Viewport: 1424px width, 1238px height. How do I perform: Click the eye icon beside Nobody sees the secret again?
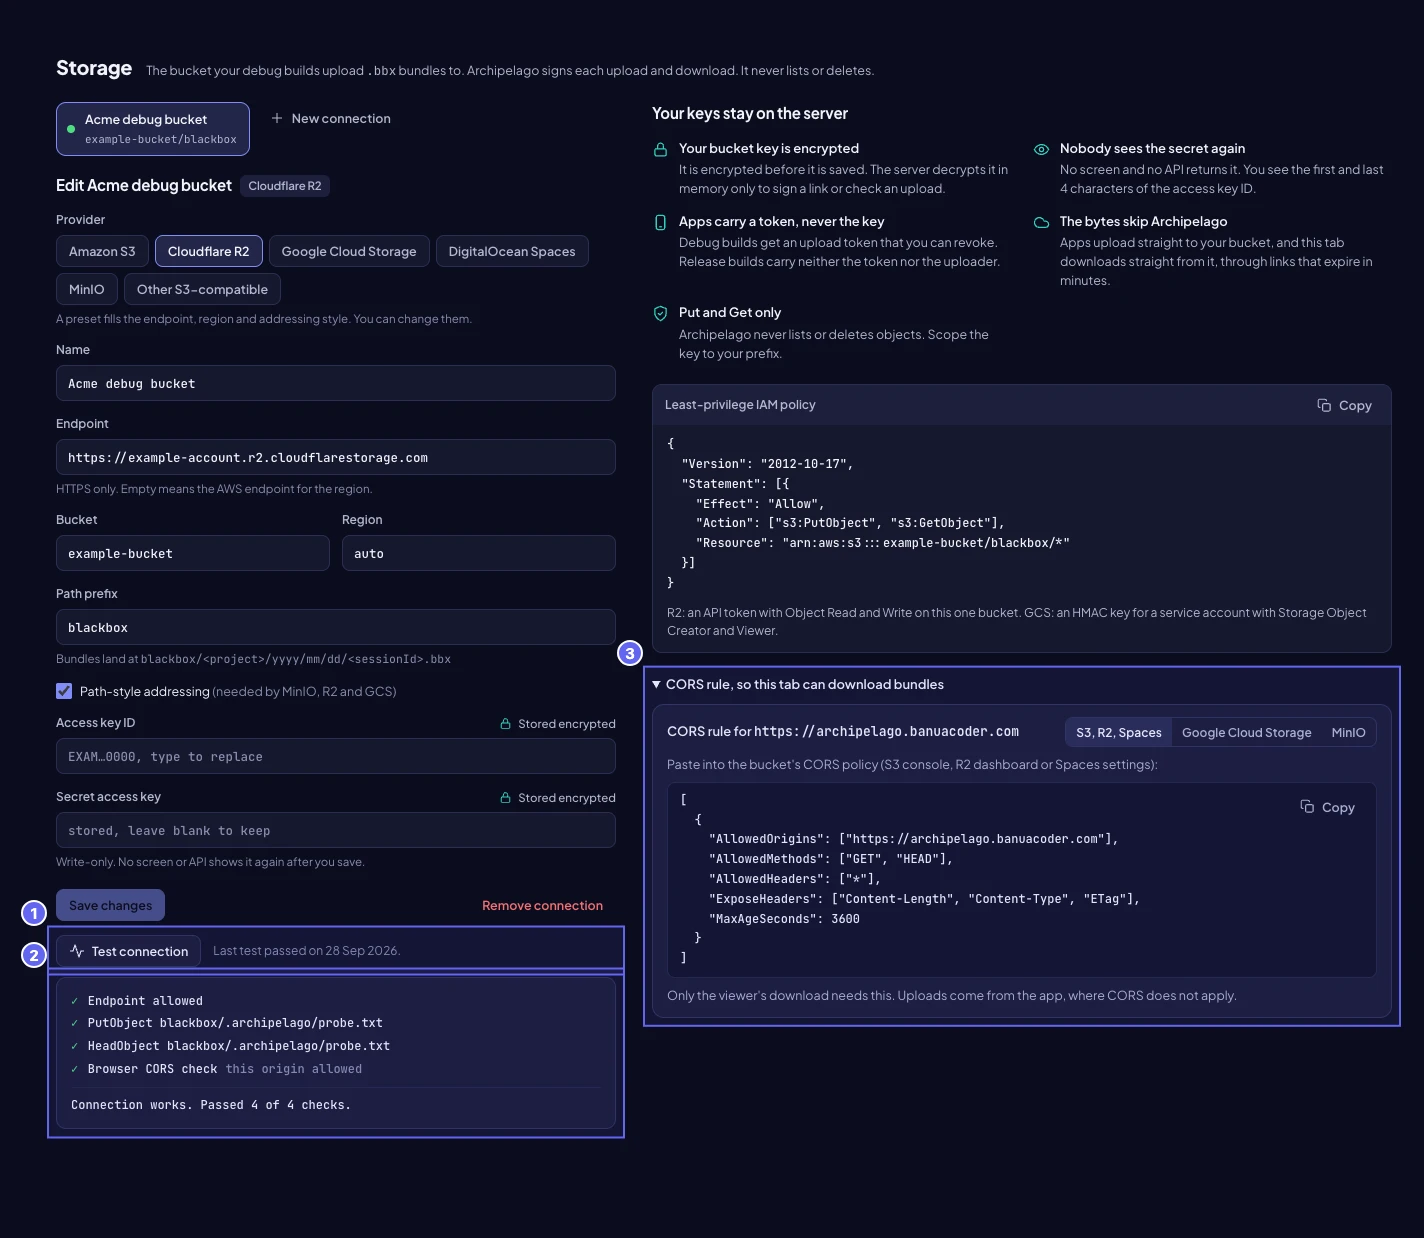point(1041,149)
